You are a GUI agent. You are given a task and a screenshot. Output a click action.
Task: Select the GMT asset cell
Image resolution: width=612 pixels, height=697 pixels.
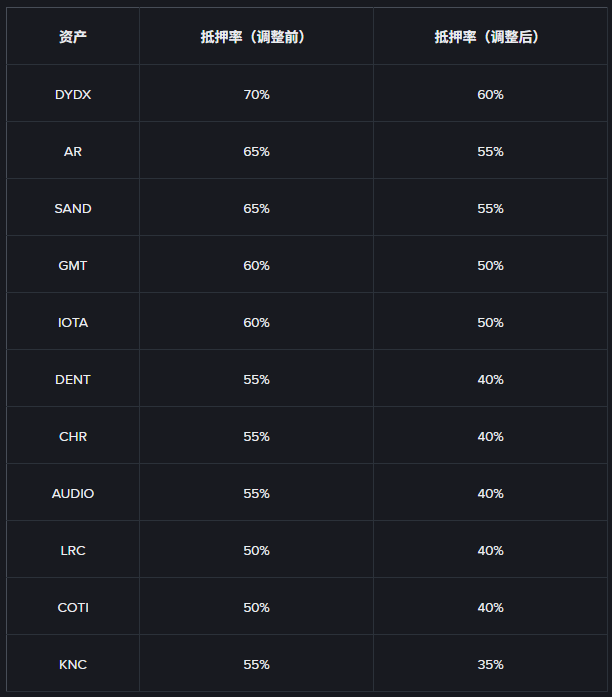pos(73,265)
